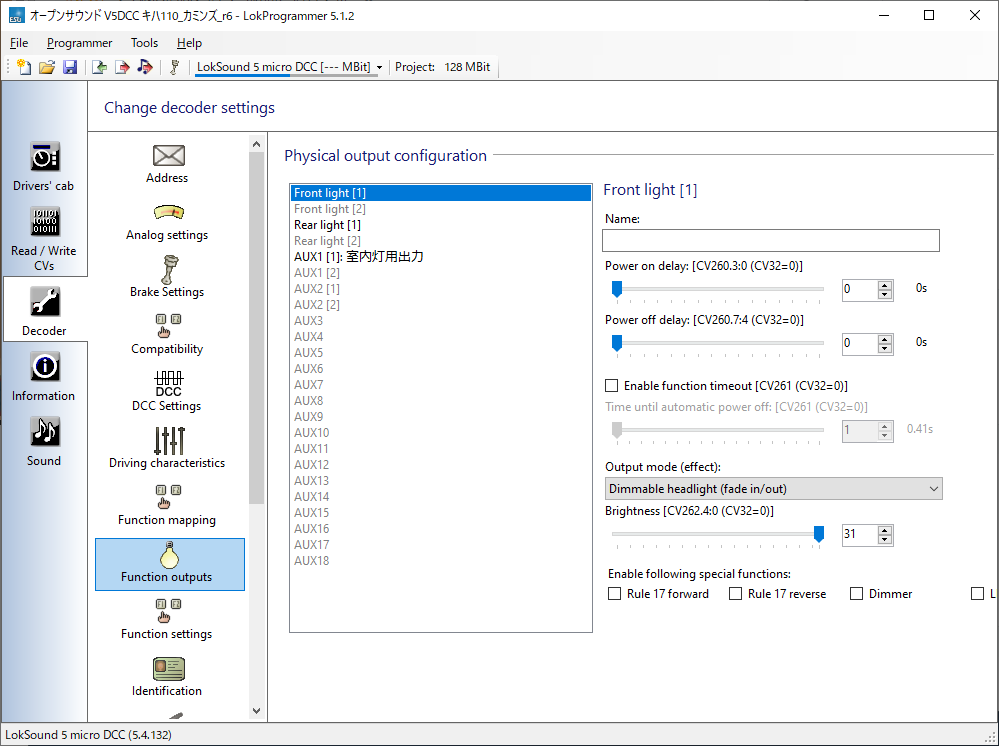Screen dimensions: 999x746
Task: Open the Output mode (effect) dropdown
Action: 773,489
